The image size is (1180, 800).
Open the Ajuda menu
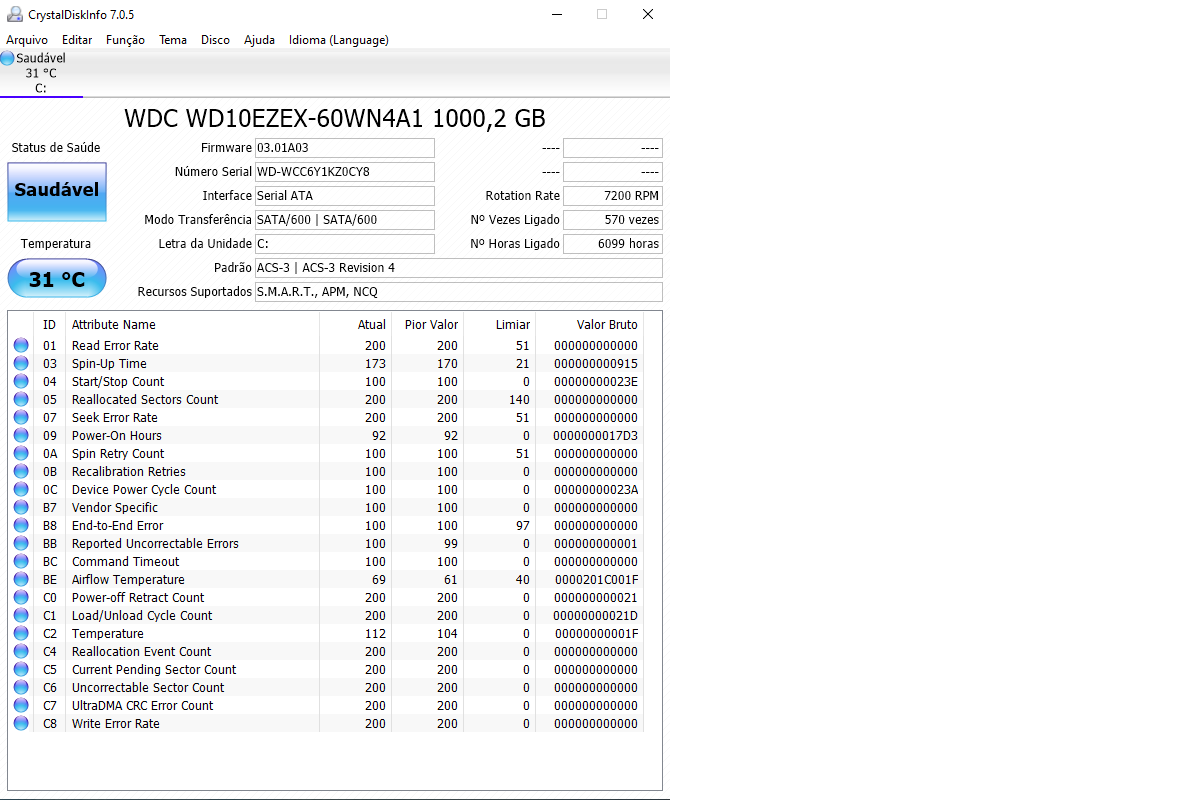(259, 40)
